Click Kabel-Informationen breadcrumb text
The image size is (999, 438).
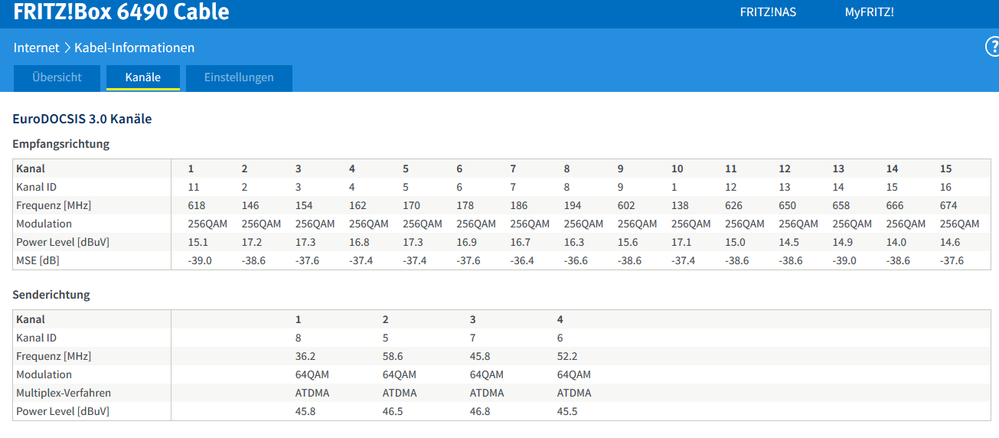click(134, 48)
